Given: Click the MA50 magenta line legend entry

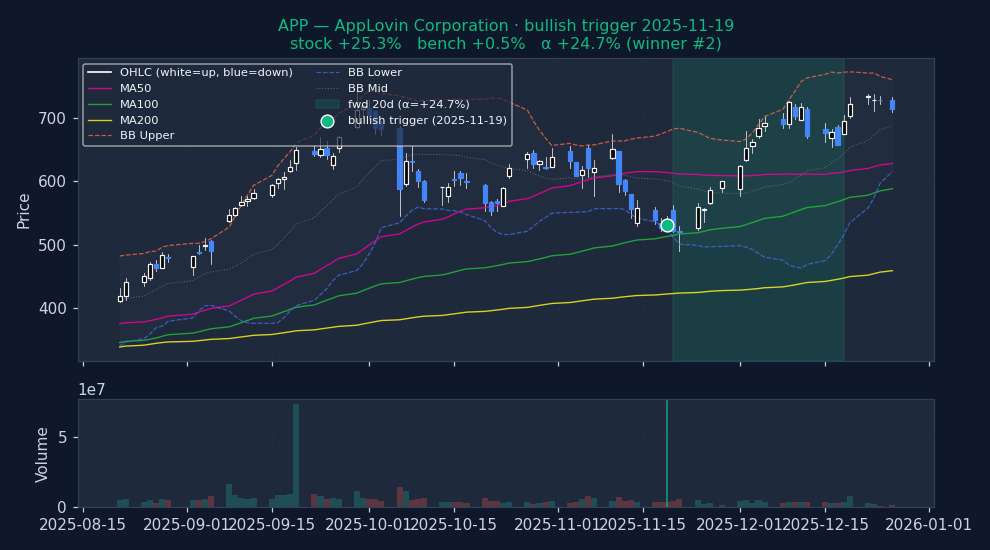Looking at the screenshot, I should coord(135,88).
